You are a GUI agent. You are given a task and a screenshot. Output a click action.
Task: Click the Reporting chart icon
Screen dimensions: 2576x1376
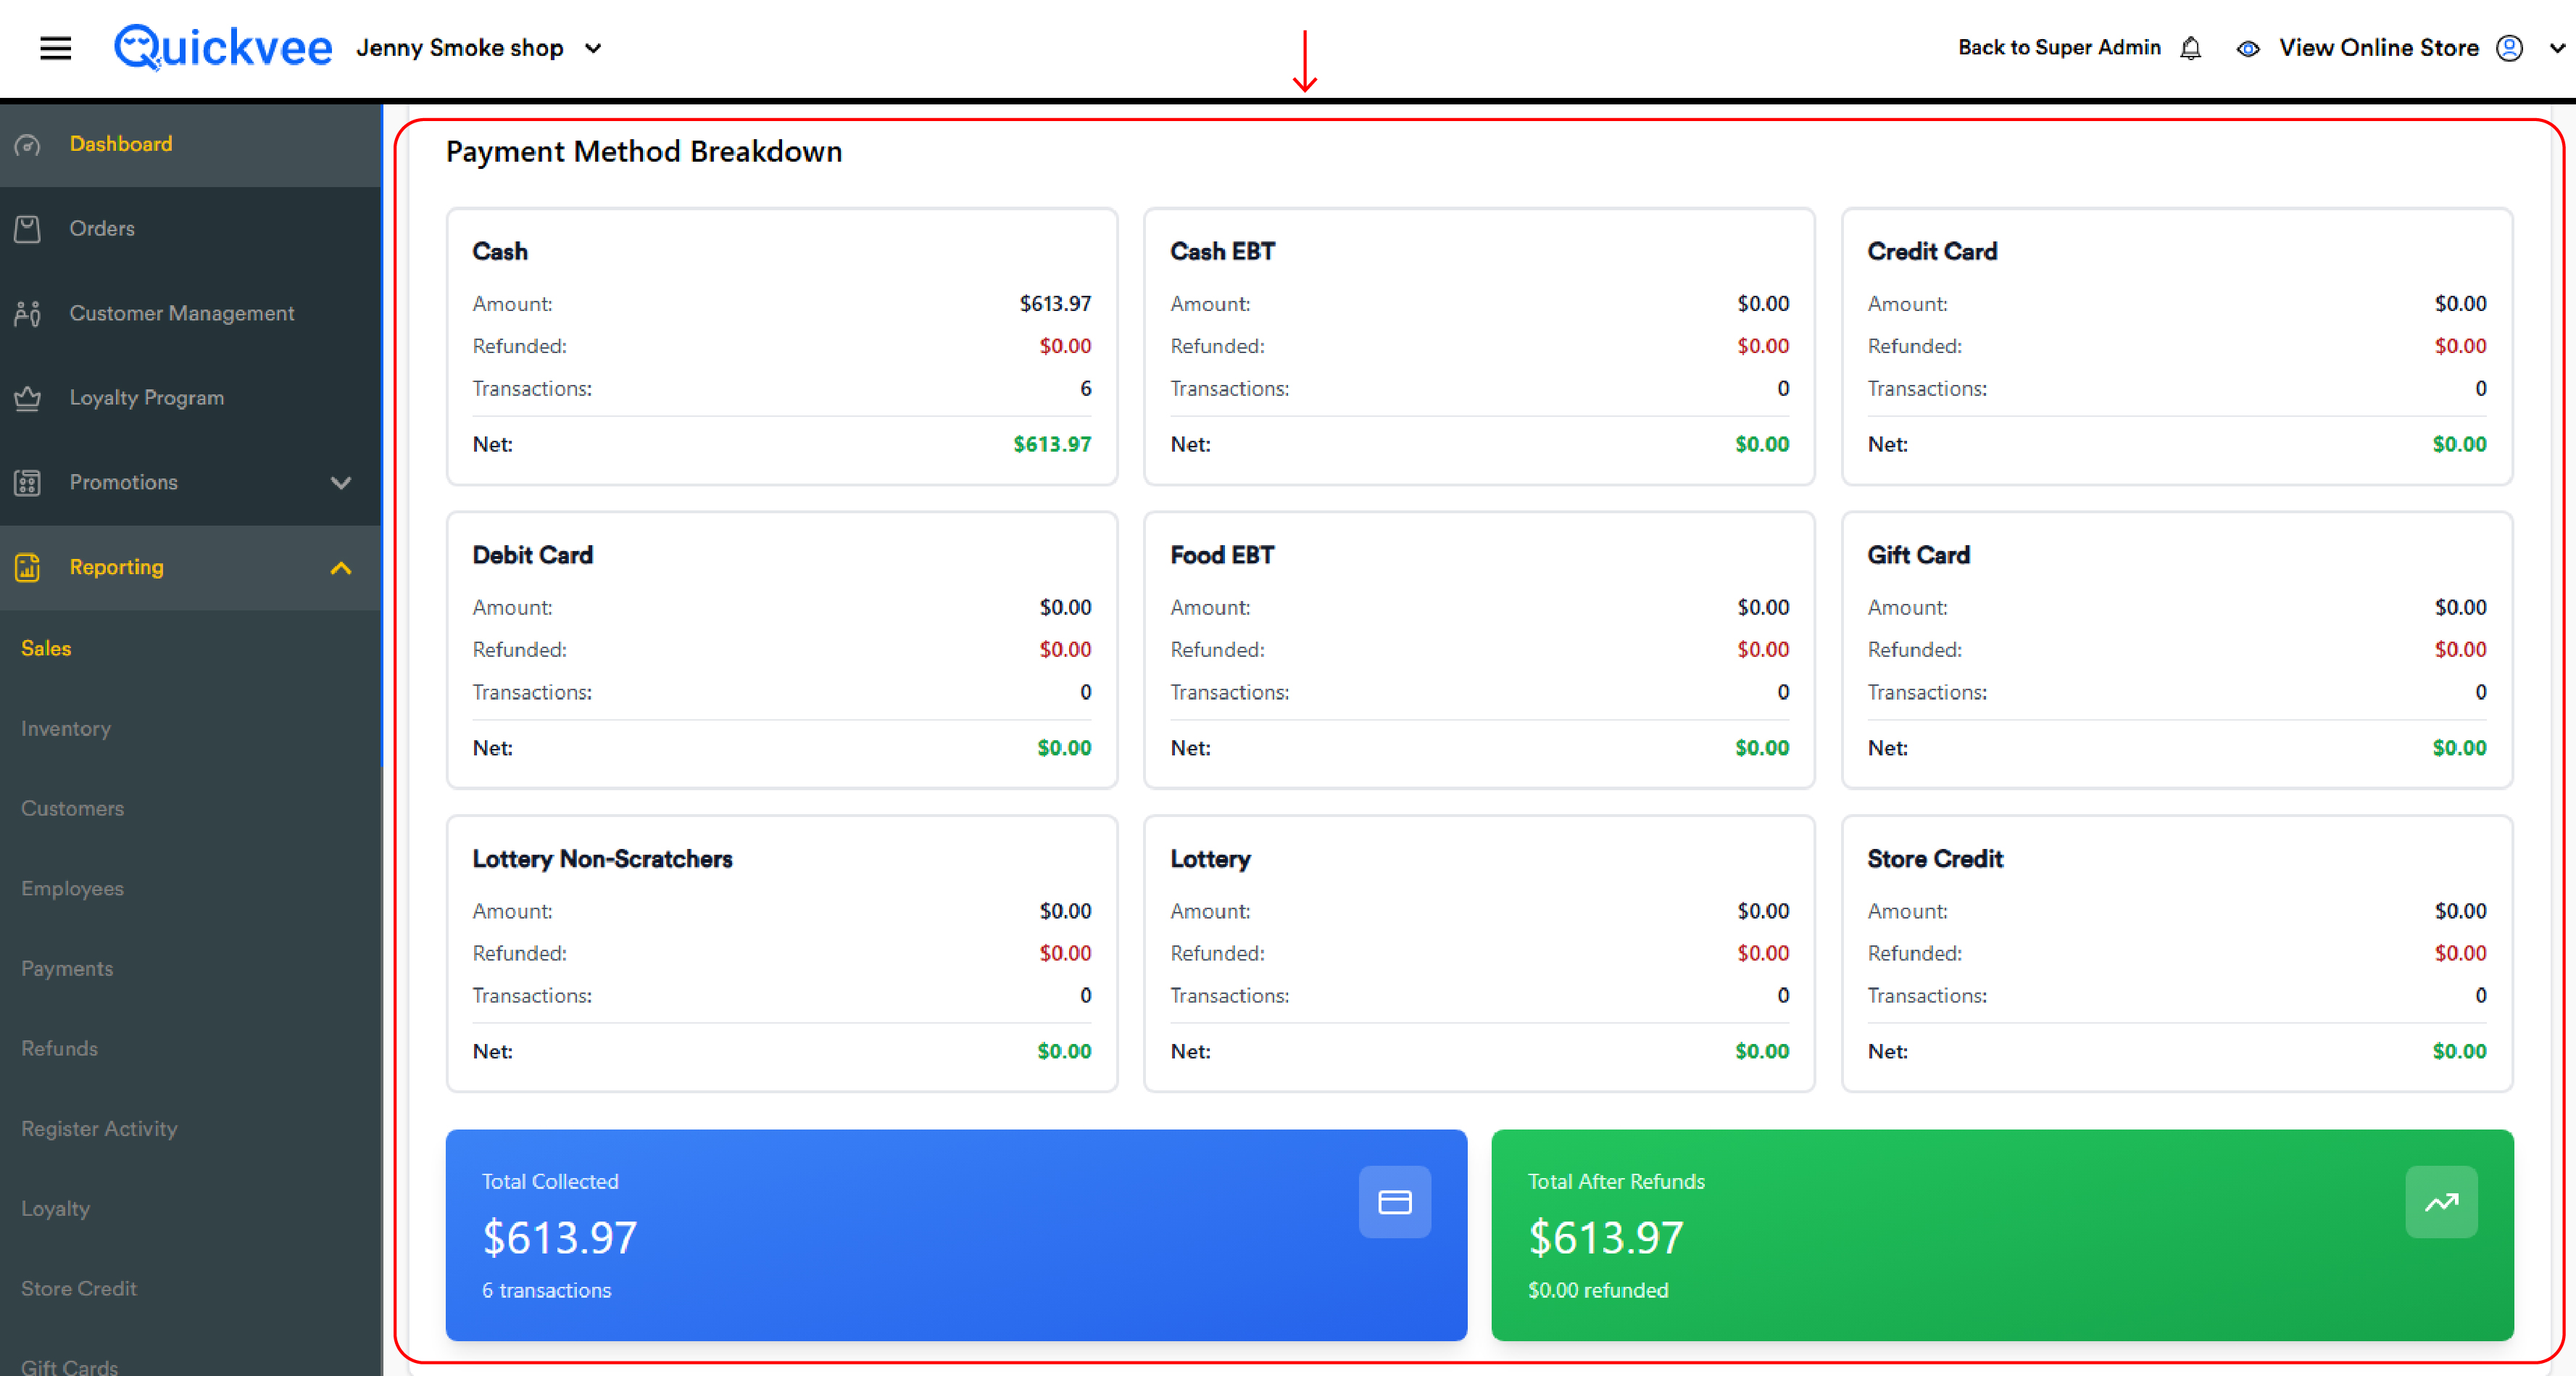(28, 567)
